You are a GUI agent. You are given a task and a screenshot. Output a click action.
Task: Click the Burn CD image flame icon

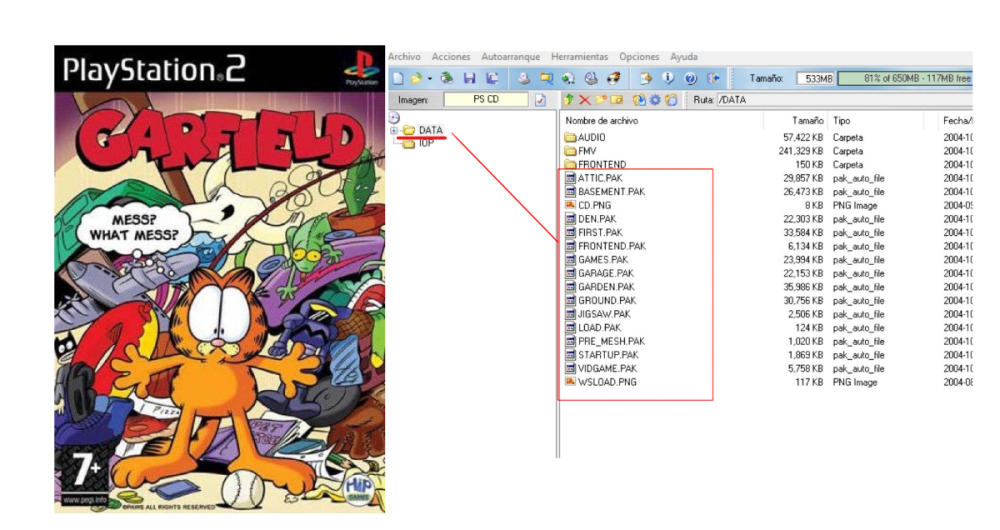[x=614, y=78]
